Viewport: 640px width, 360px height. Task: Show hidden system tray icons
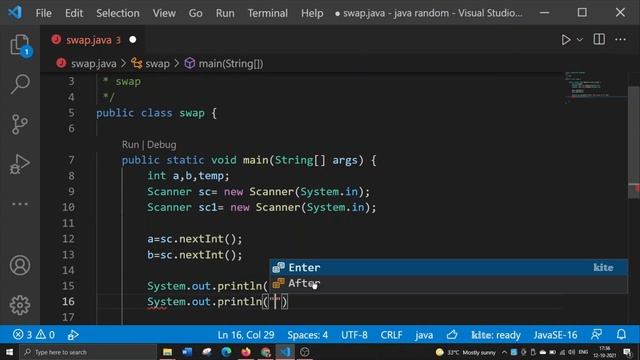[504, 352]
